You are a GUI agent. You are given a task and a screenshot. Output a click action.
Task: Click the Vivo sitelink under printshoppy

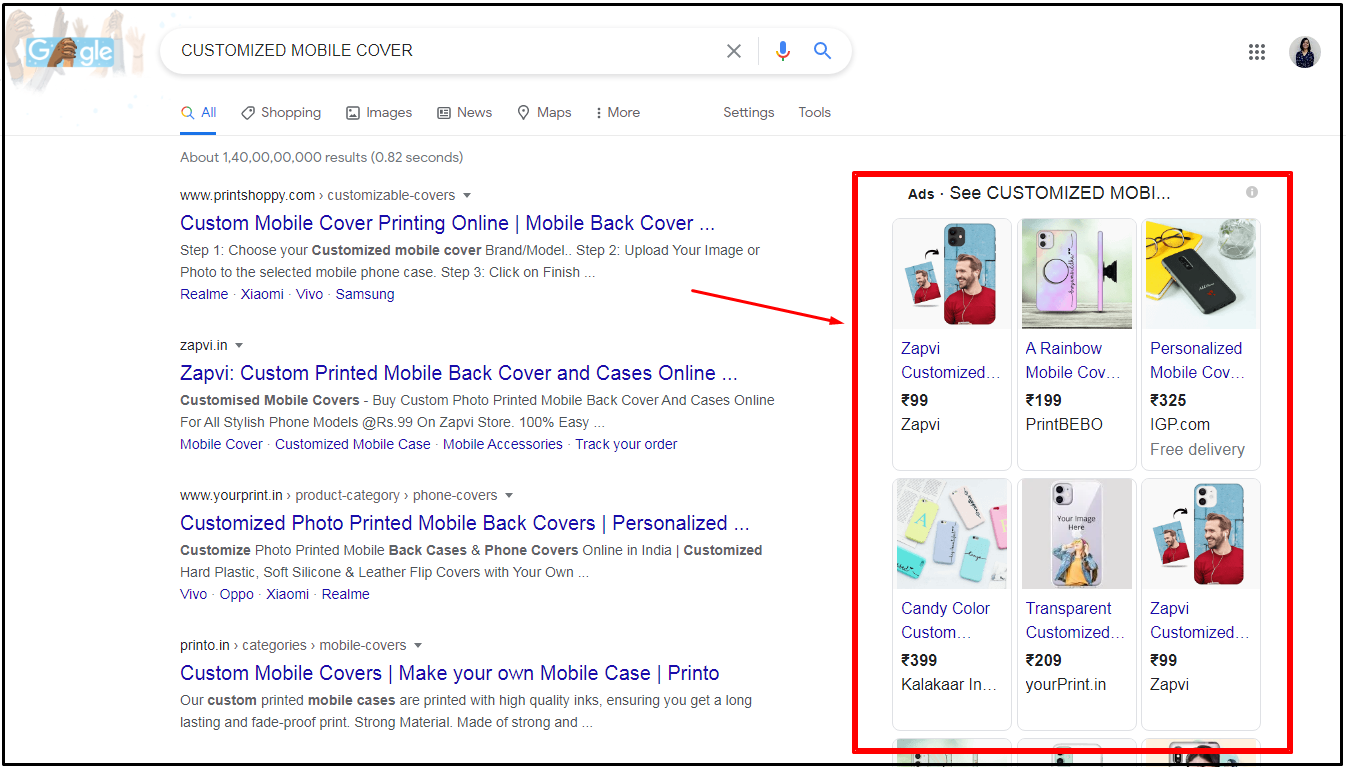tap(310, 294)
